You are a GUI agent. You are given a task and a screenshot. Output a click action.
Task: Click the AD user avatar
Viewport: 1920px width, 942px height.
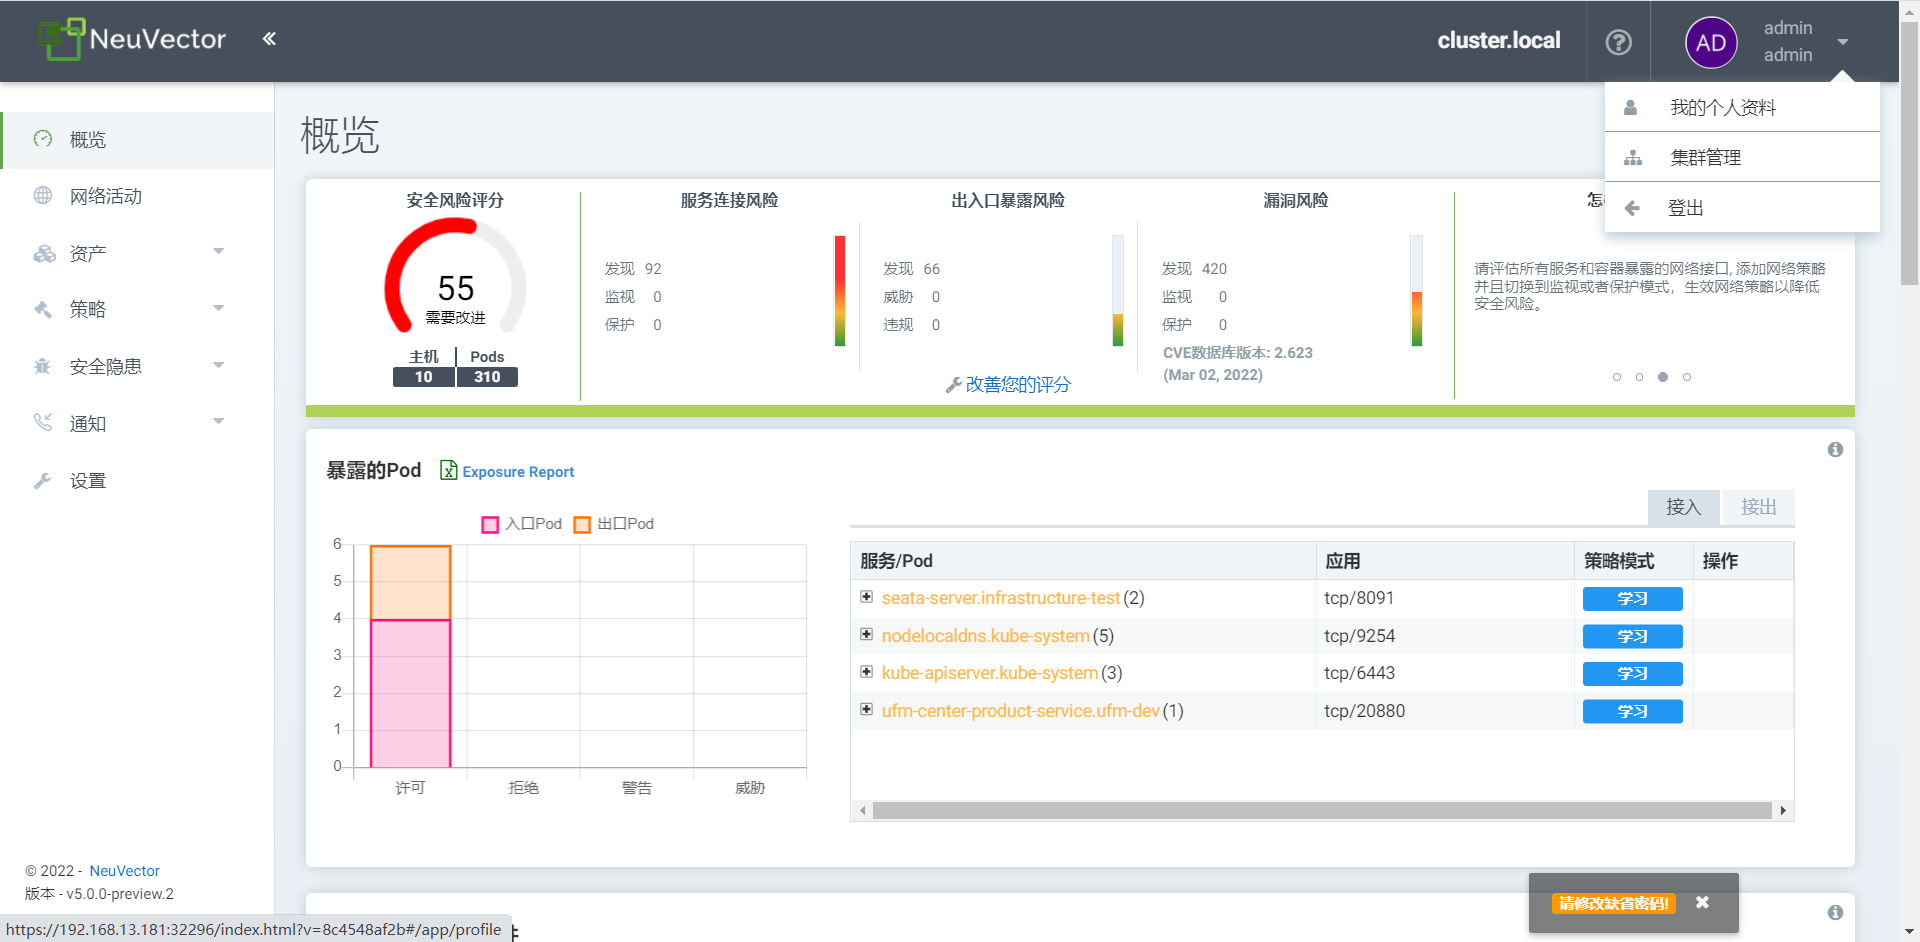[1711, 42]
